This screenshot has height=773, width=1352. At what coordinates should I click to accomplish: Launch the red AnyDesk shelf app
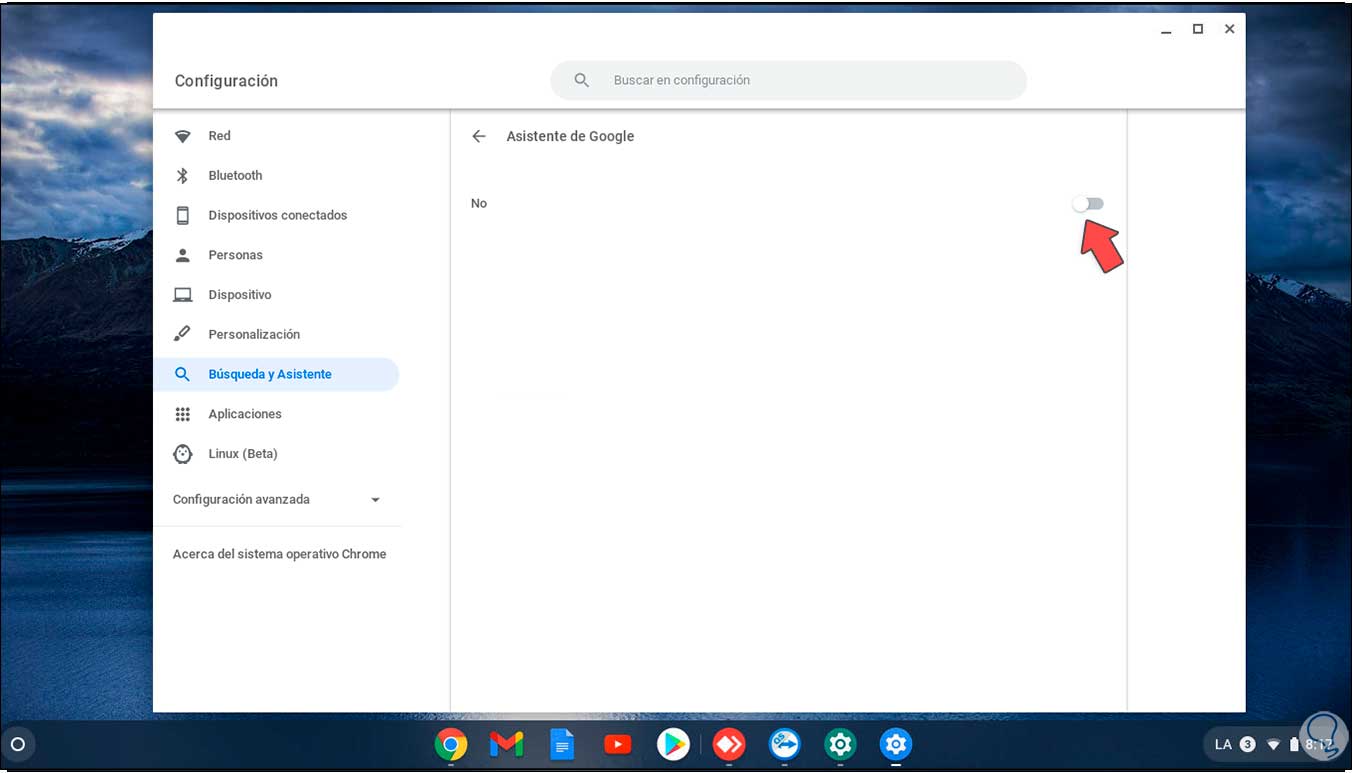click(x=729, y=745)
